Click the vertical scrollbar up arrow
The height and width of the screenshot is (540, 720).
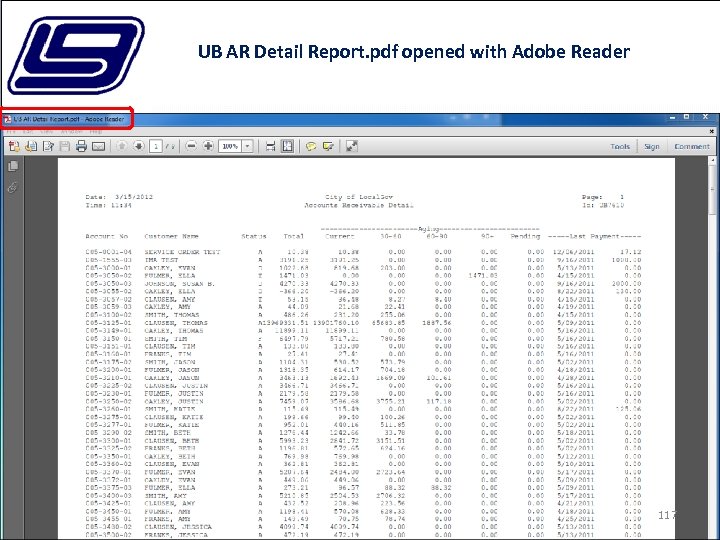pyautogui.click(x=713, y=161)
